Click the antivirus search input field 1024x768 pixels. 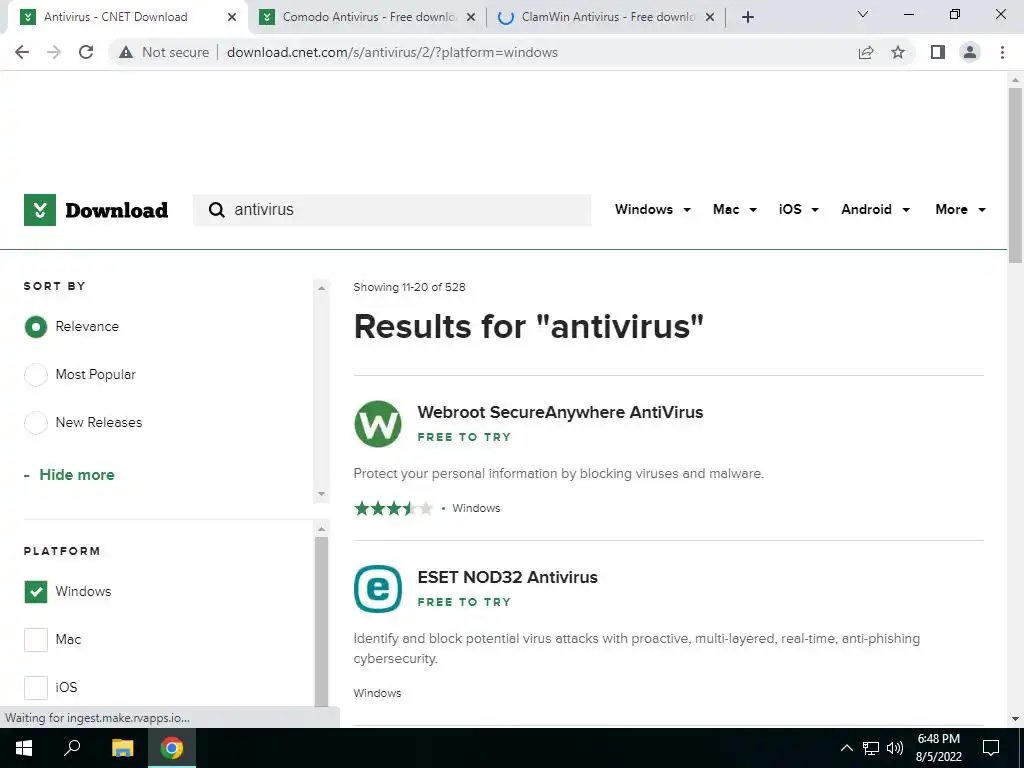click(392, 210)
